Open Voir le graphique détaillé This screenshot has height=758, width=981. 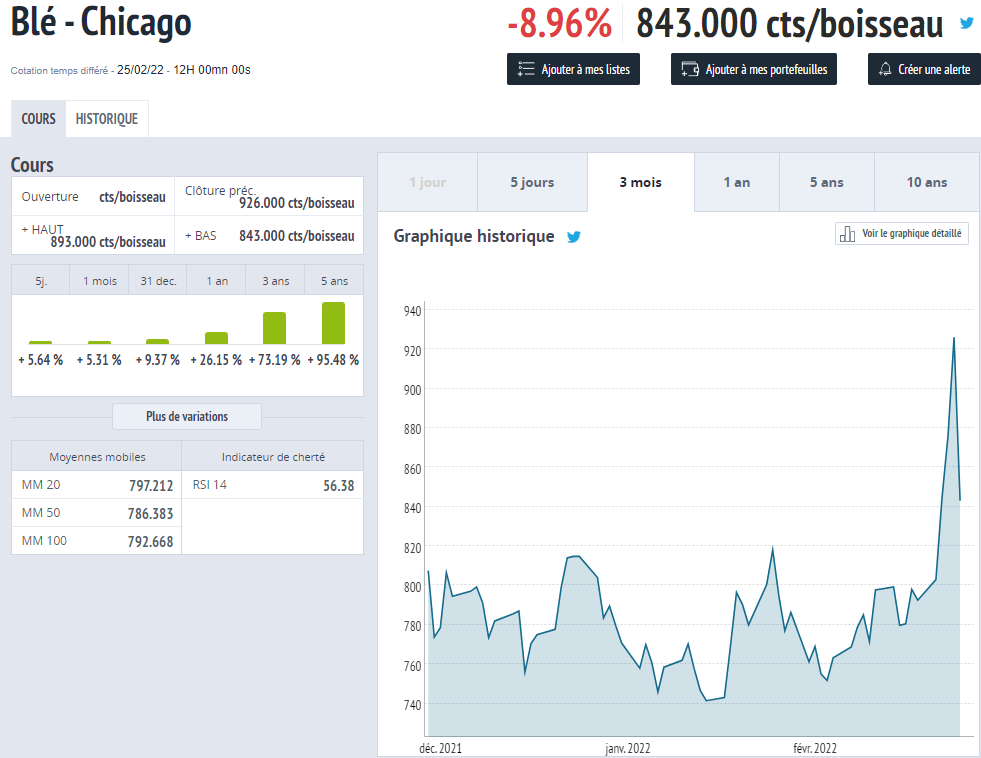click(902, 233)
